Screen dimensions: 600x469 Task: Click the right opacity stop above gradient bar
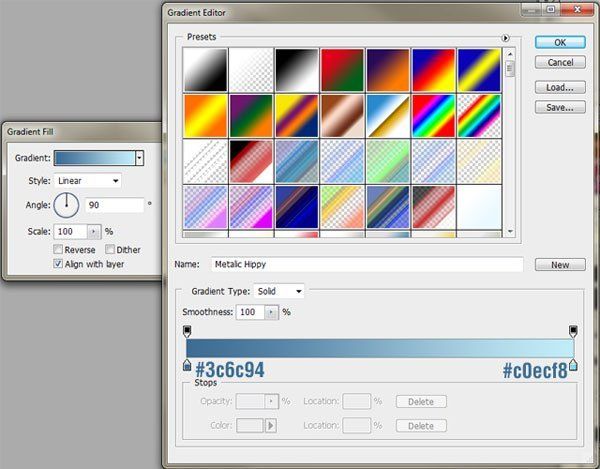[573, 331]
